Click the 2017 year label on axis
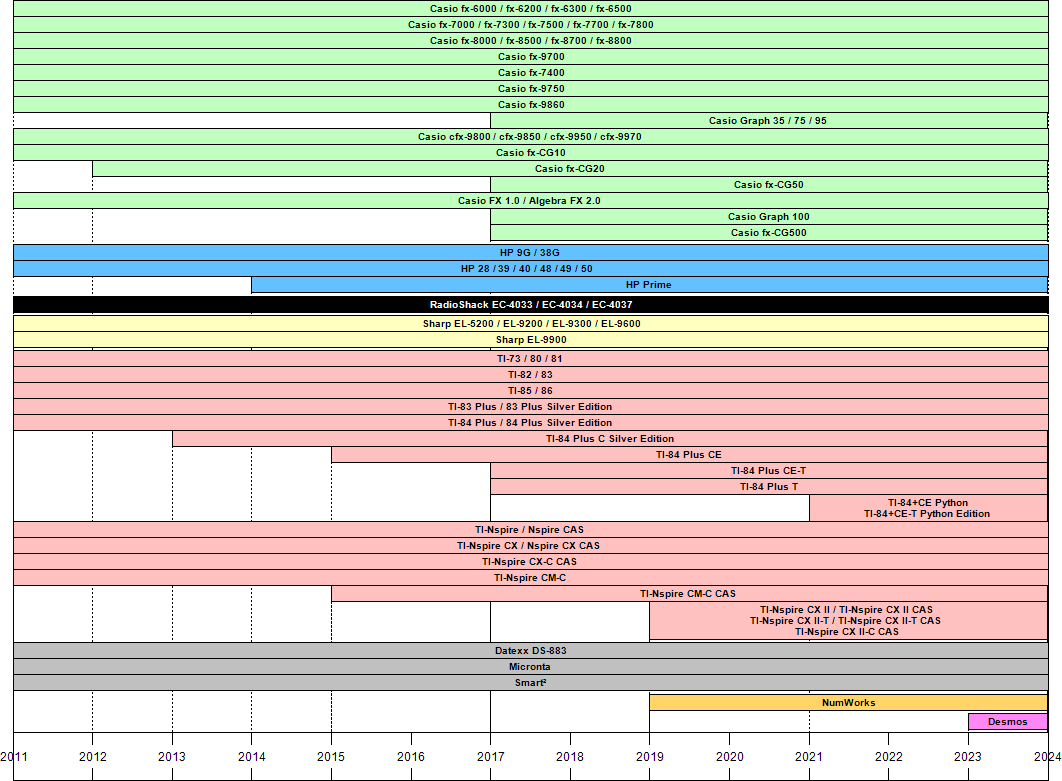The height and width of the screenshot is (781, 1062). [490, 757]
